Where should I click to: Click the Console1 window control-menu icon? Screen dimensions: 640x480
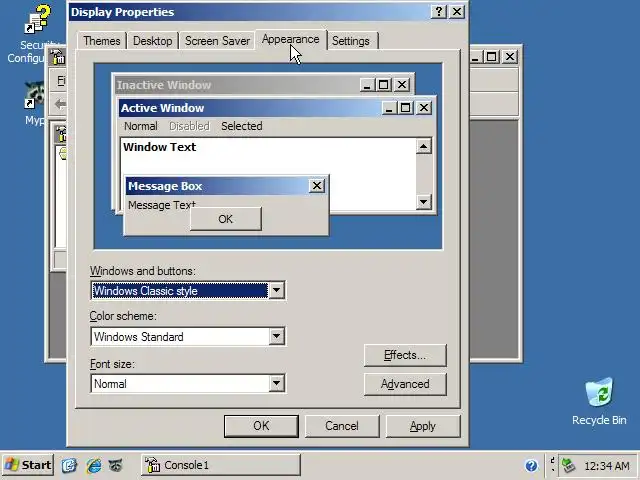(58, 57)
